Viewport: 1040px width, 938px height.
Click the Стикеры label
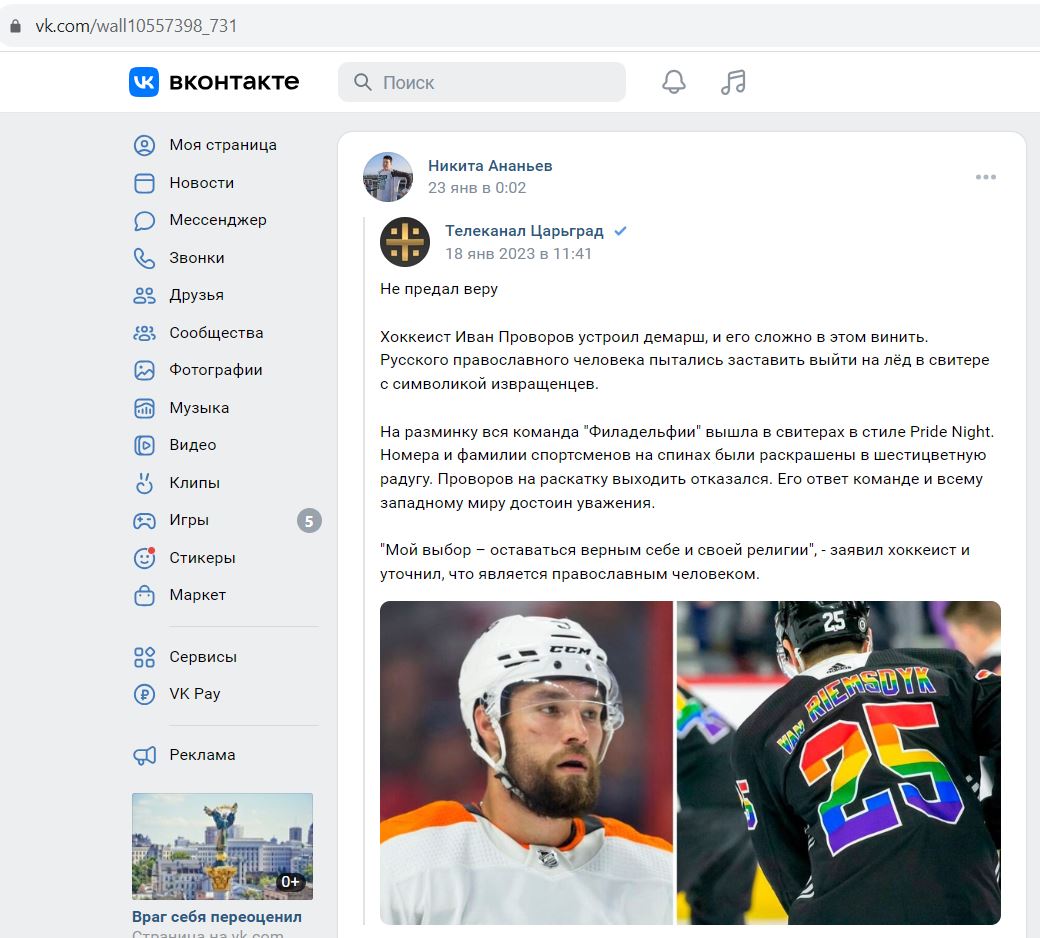click(x=202, y=558)
